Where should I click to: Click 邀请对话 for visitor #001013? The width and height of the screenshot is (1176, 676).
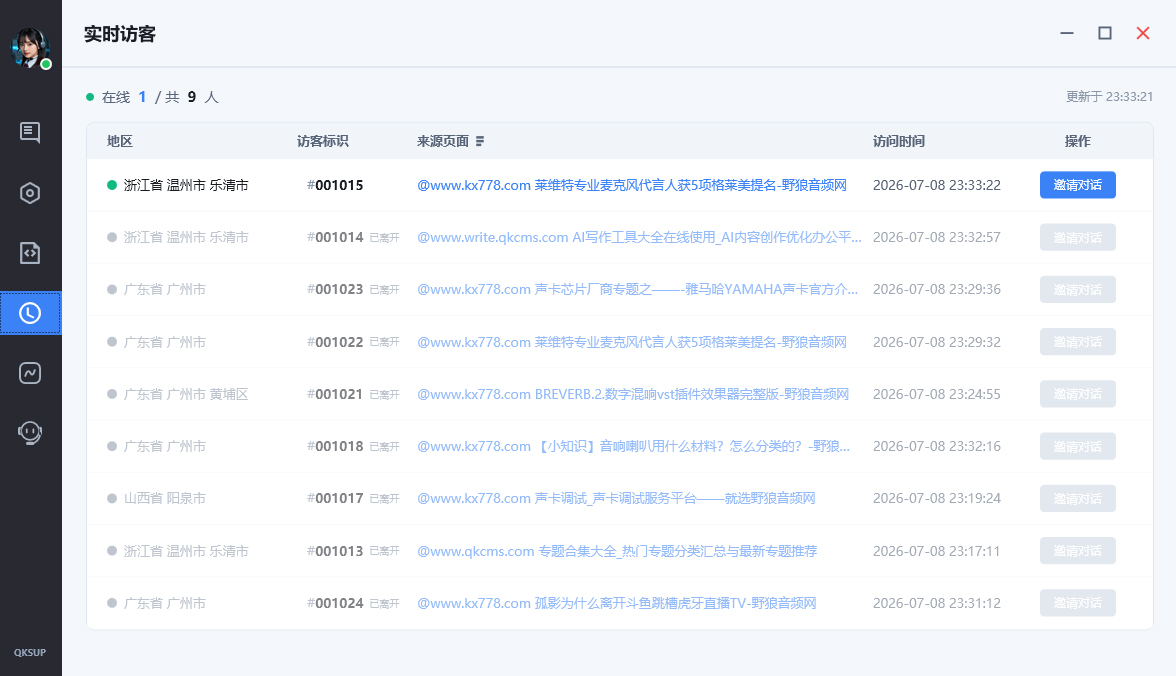1078,551
